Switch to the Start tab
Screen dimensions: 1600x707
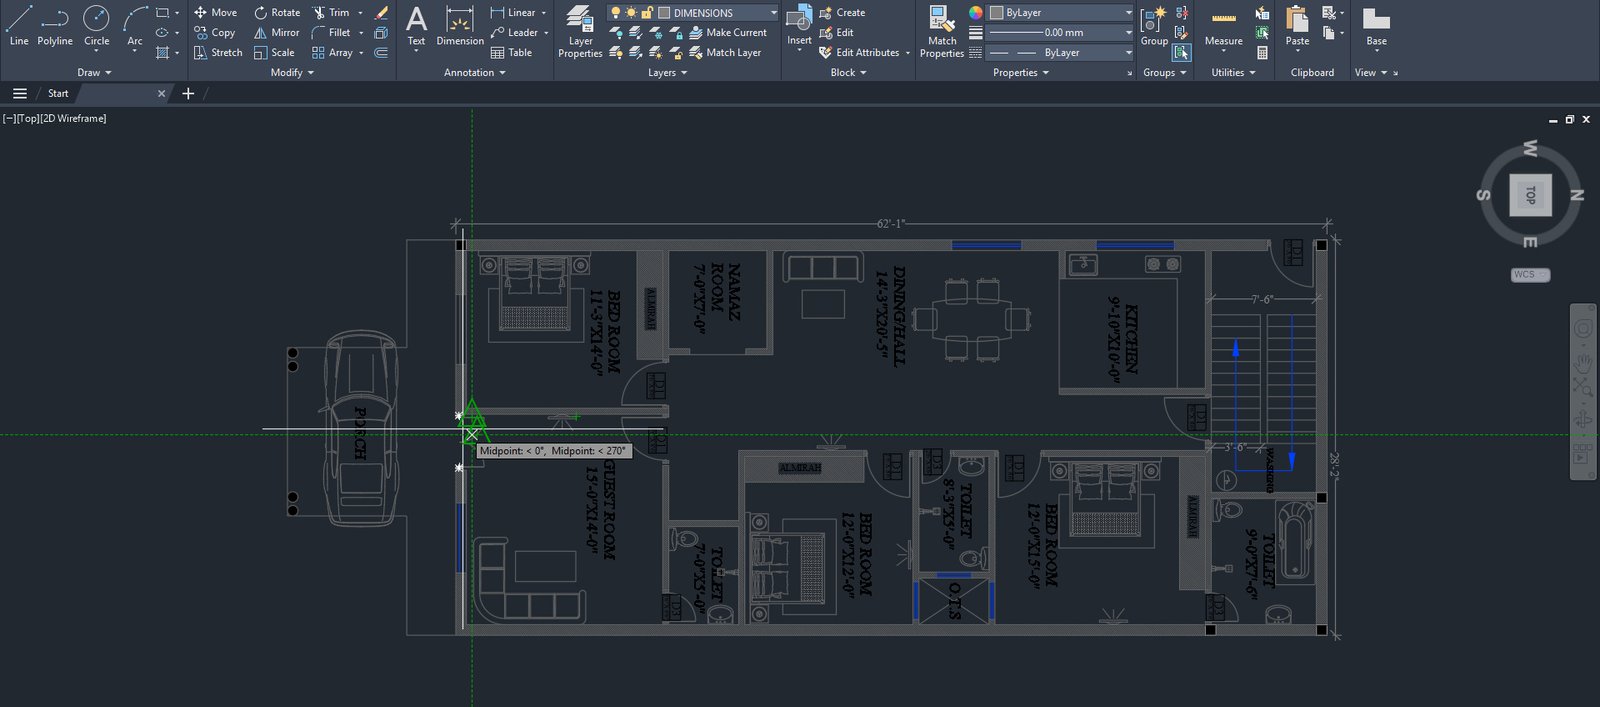pyautogui.click(x=58, y=93)
